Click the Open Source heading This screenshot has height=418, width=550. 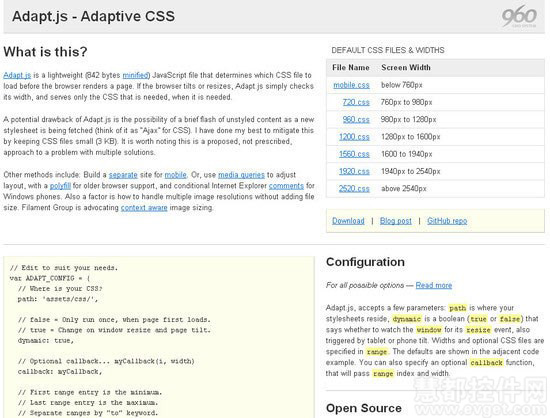click(364, 408)
